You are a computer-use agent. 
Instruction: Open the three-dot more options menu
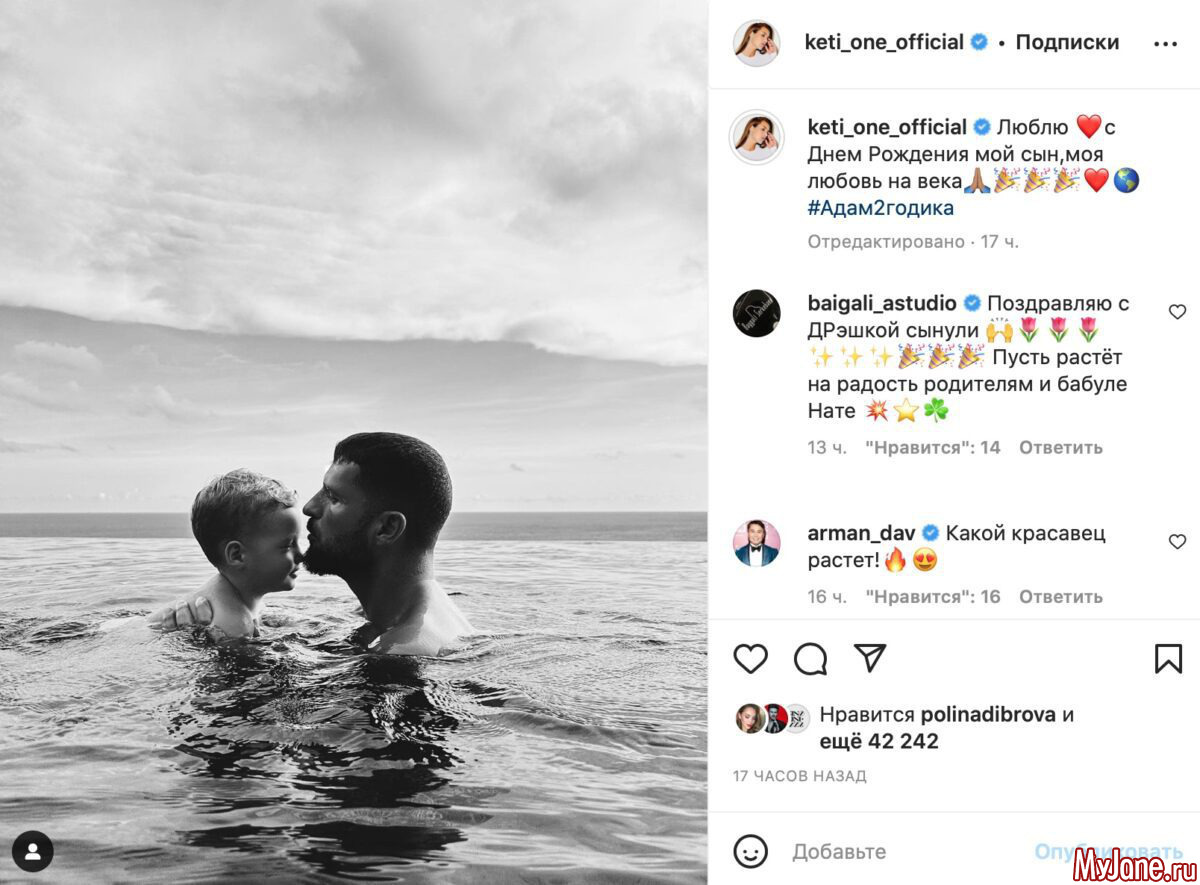(x=1165, y=44)
